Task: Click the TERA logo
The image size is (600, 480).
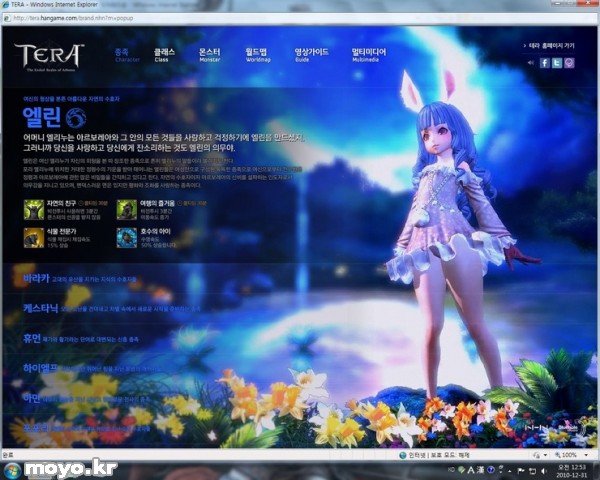Action: [49, 57]
